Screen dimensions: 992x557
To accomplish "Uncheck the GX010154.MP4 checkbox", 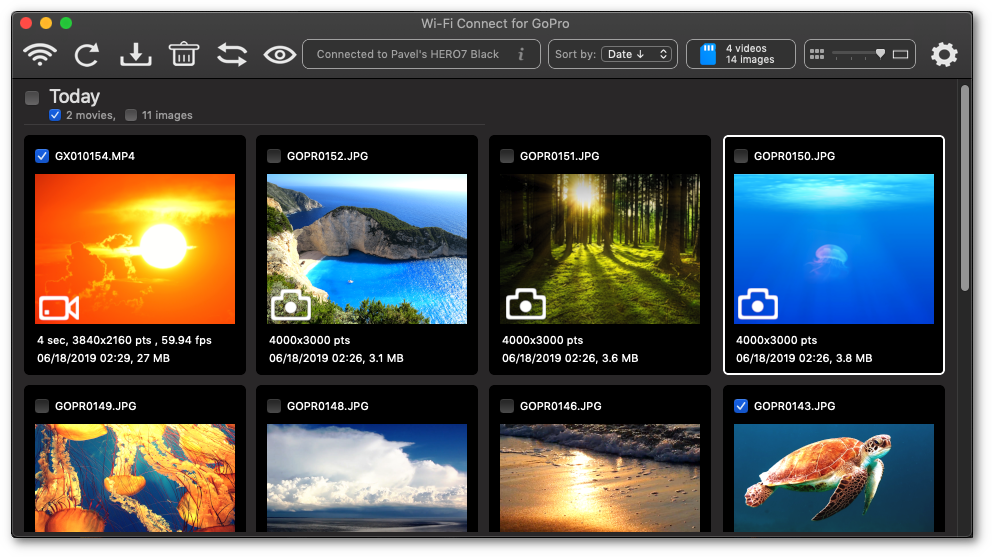I will click(x=42, y=156).
